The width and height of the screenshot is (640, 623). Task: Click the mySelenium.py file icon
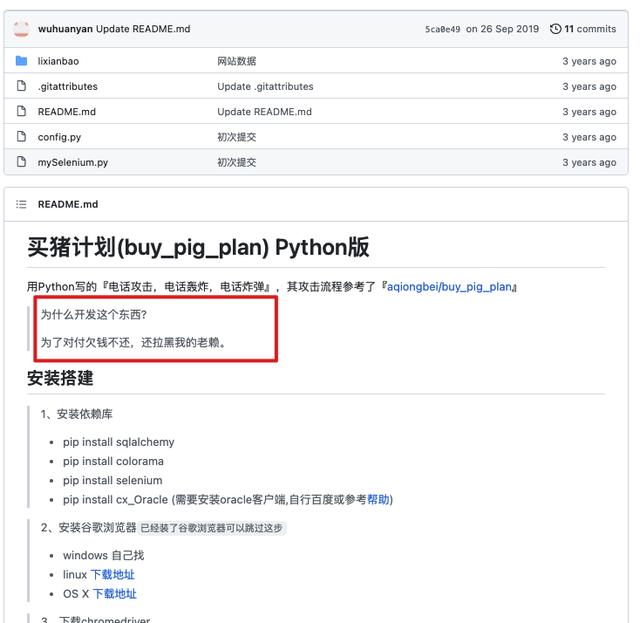[x=21, y=162]
